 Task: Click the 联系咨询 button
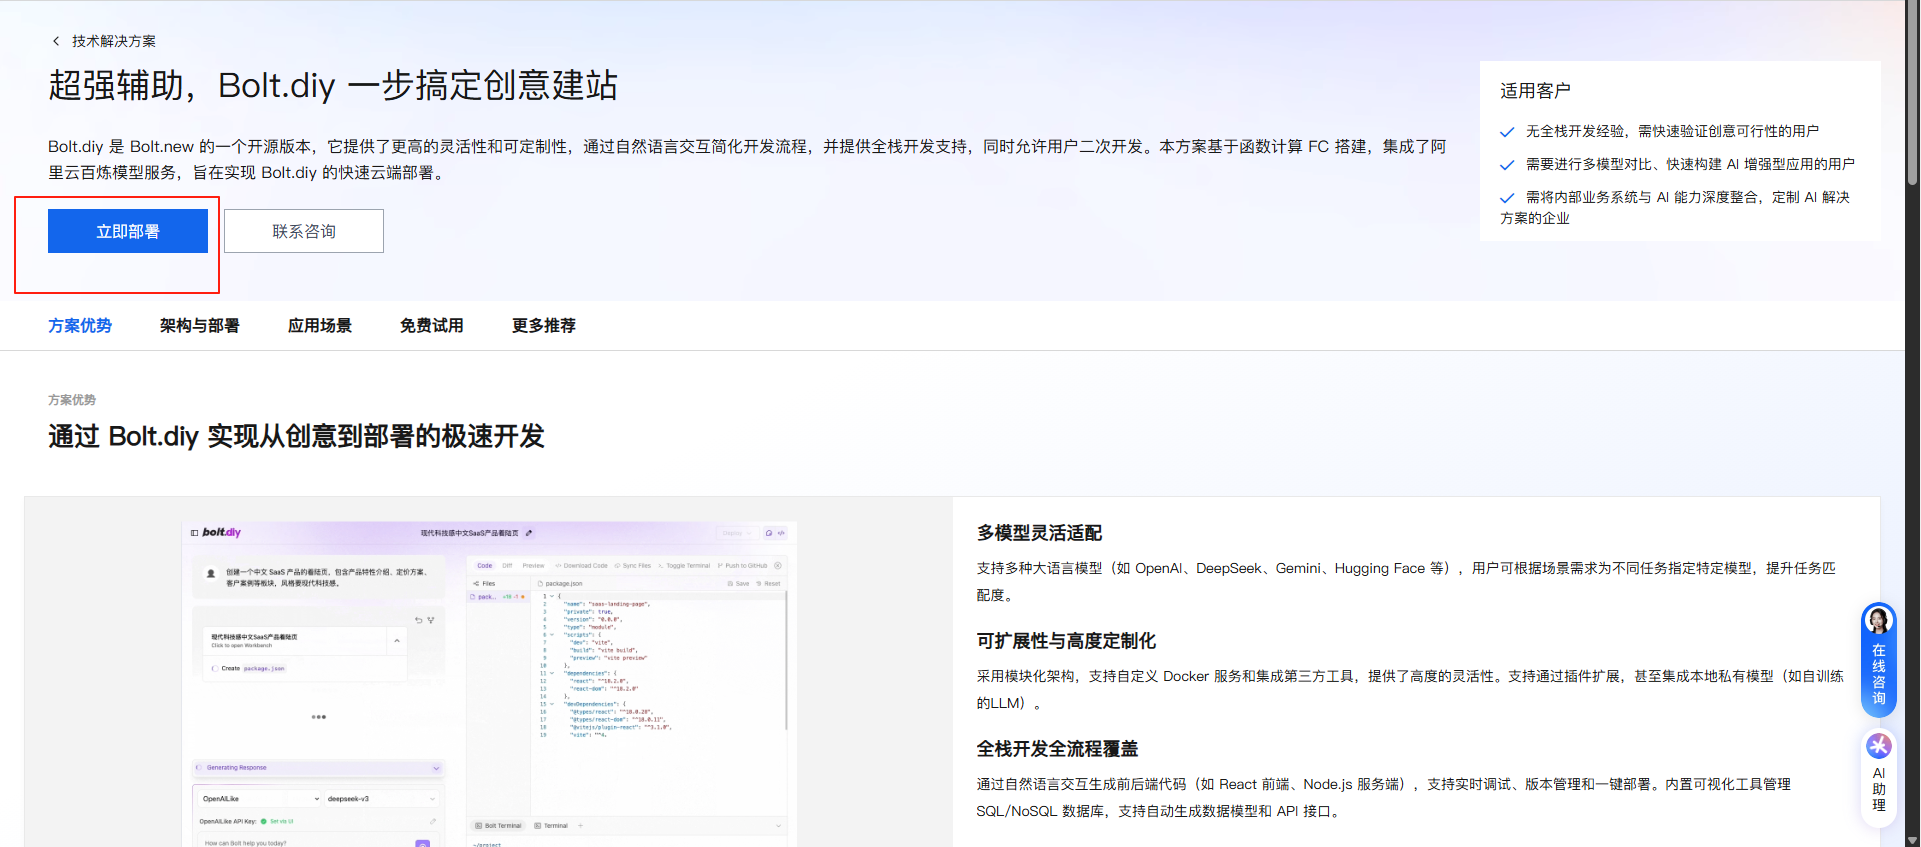[304, 231]
